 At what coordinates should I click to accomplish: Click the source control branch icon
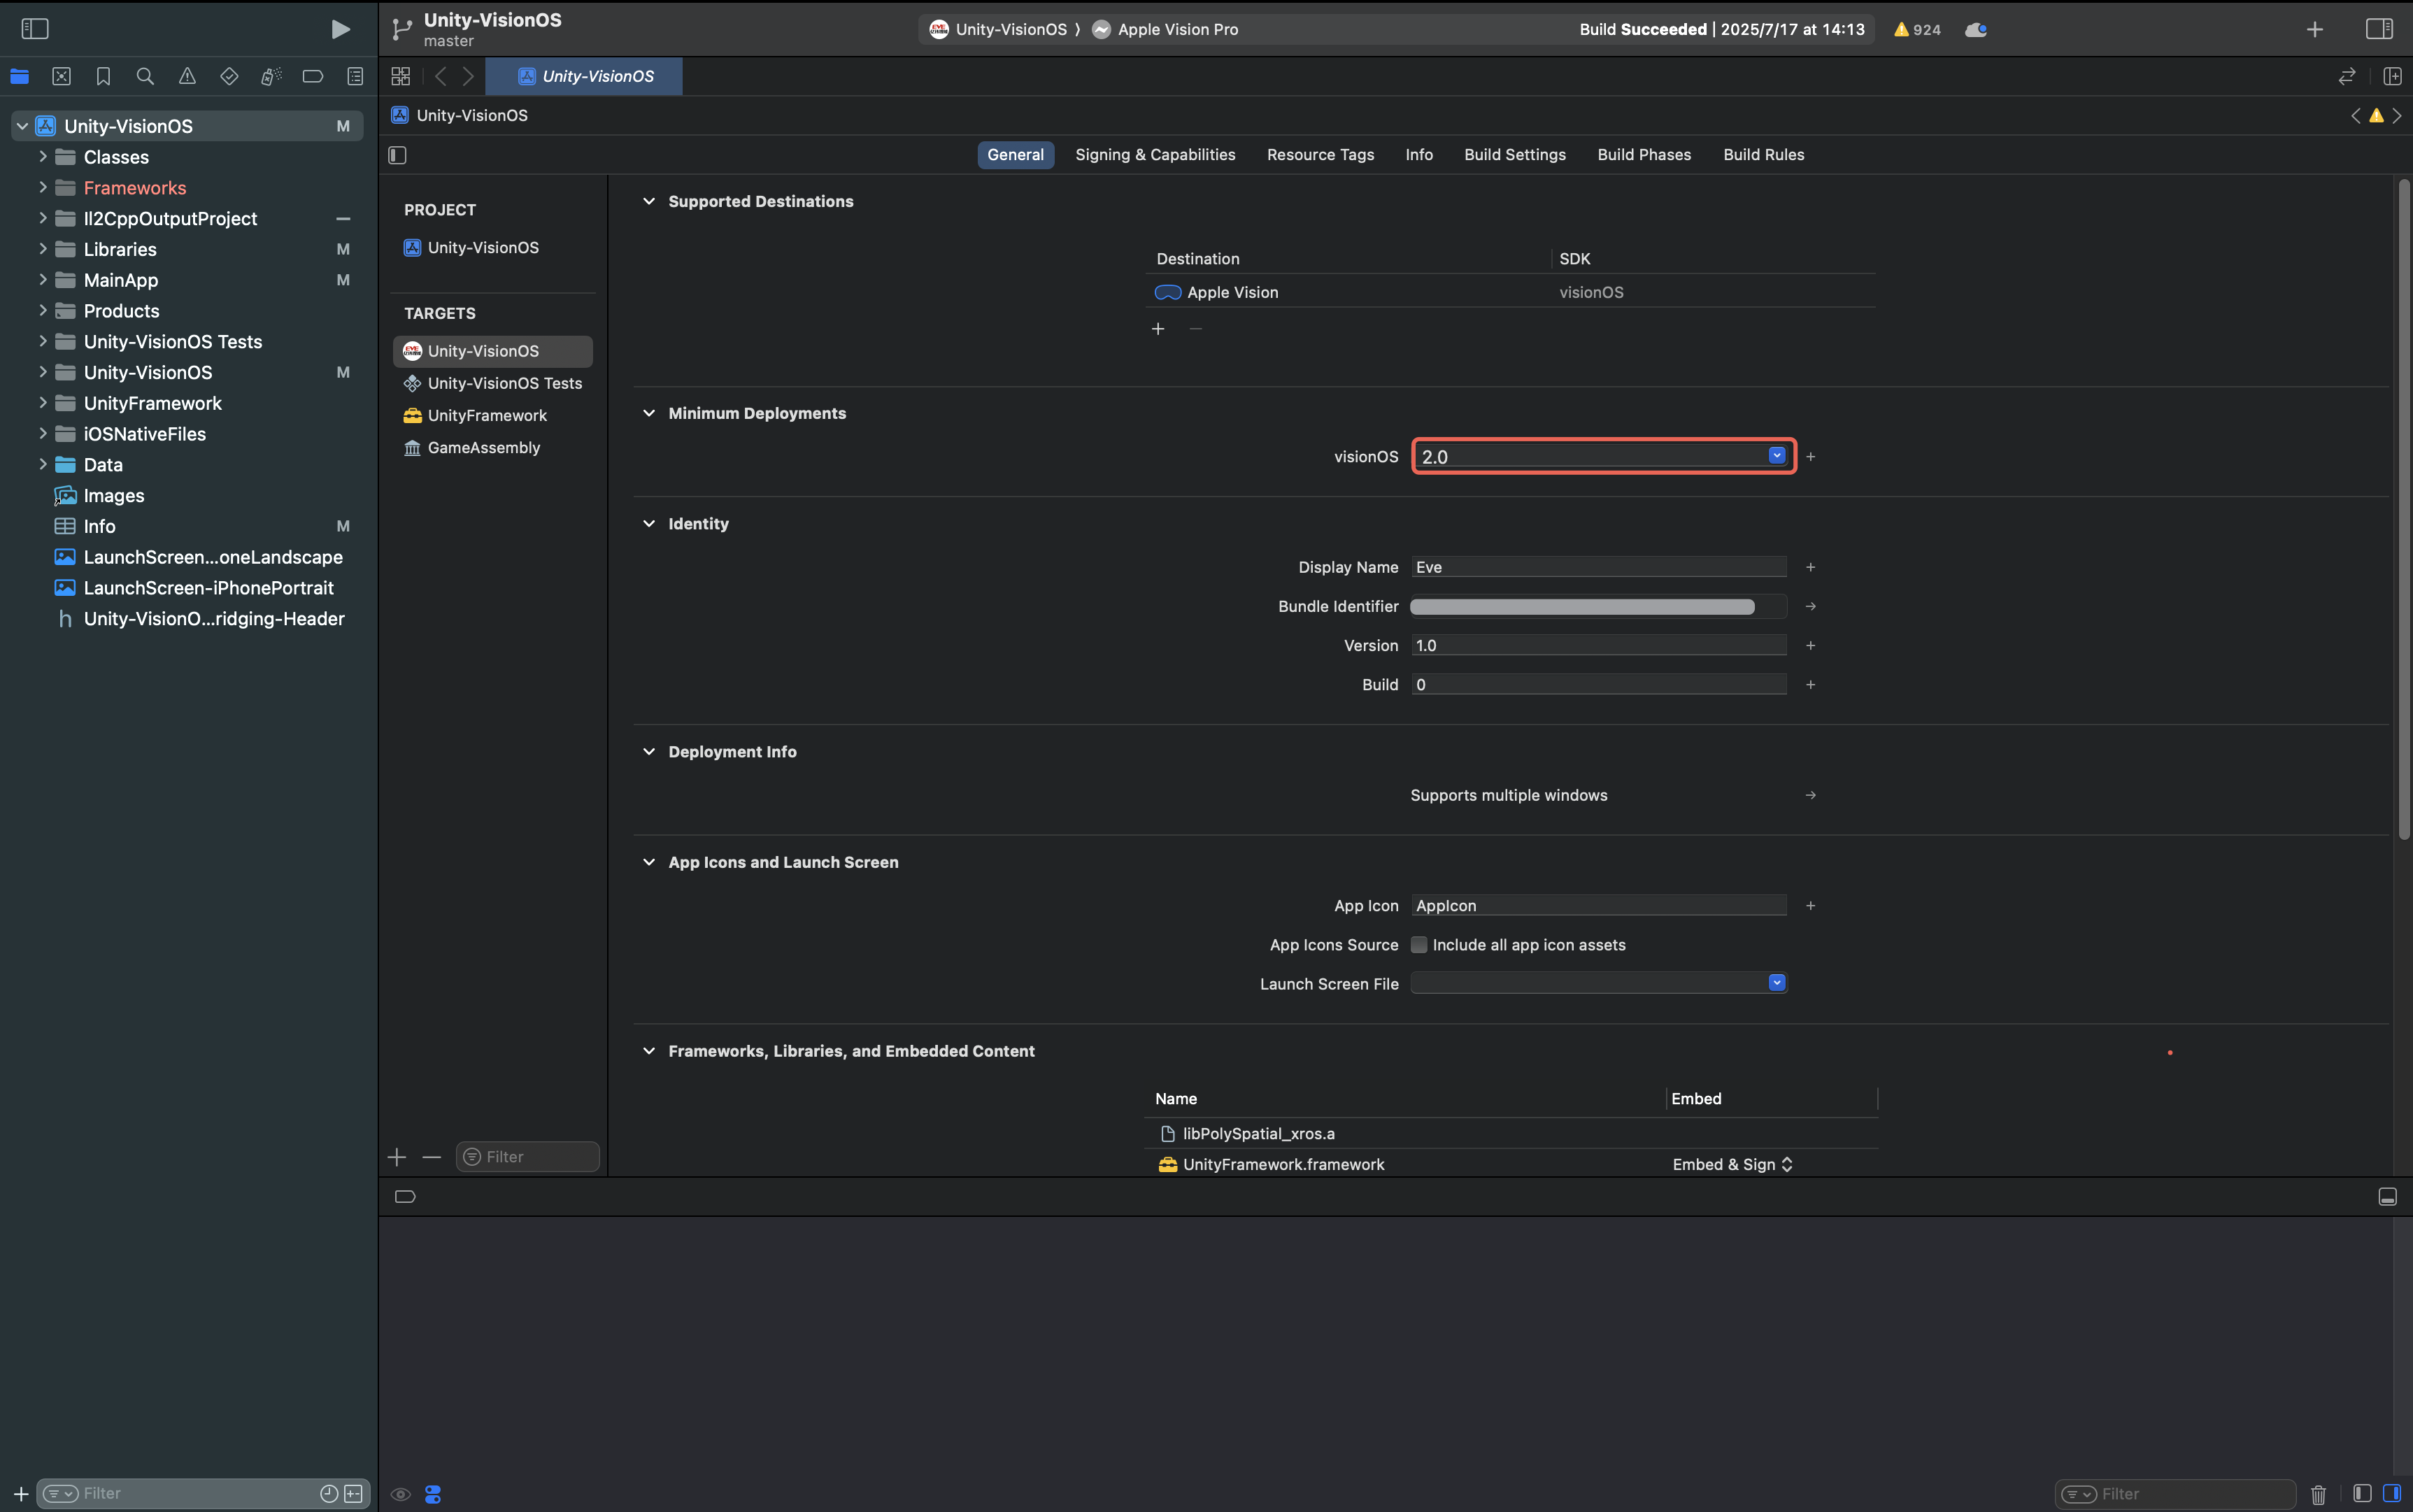(x=402, y=29)
